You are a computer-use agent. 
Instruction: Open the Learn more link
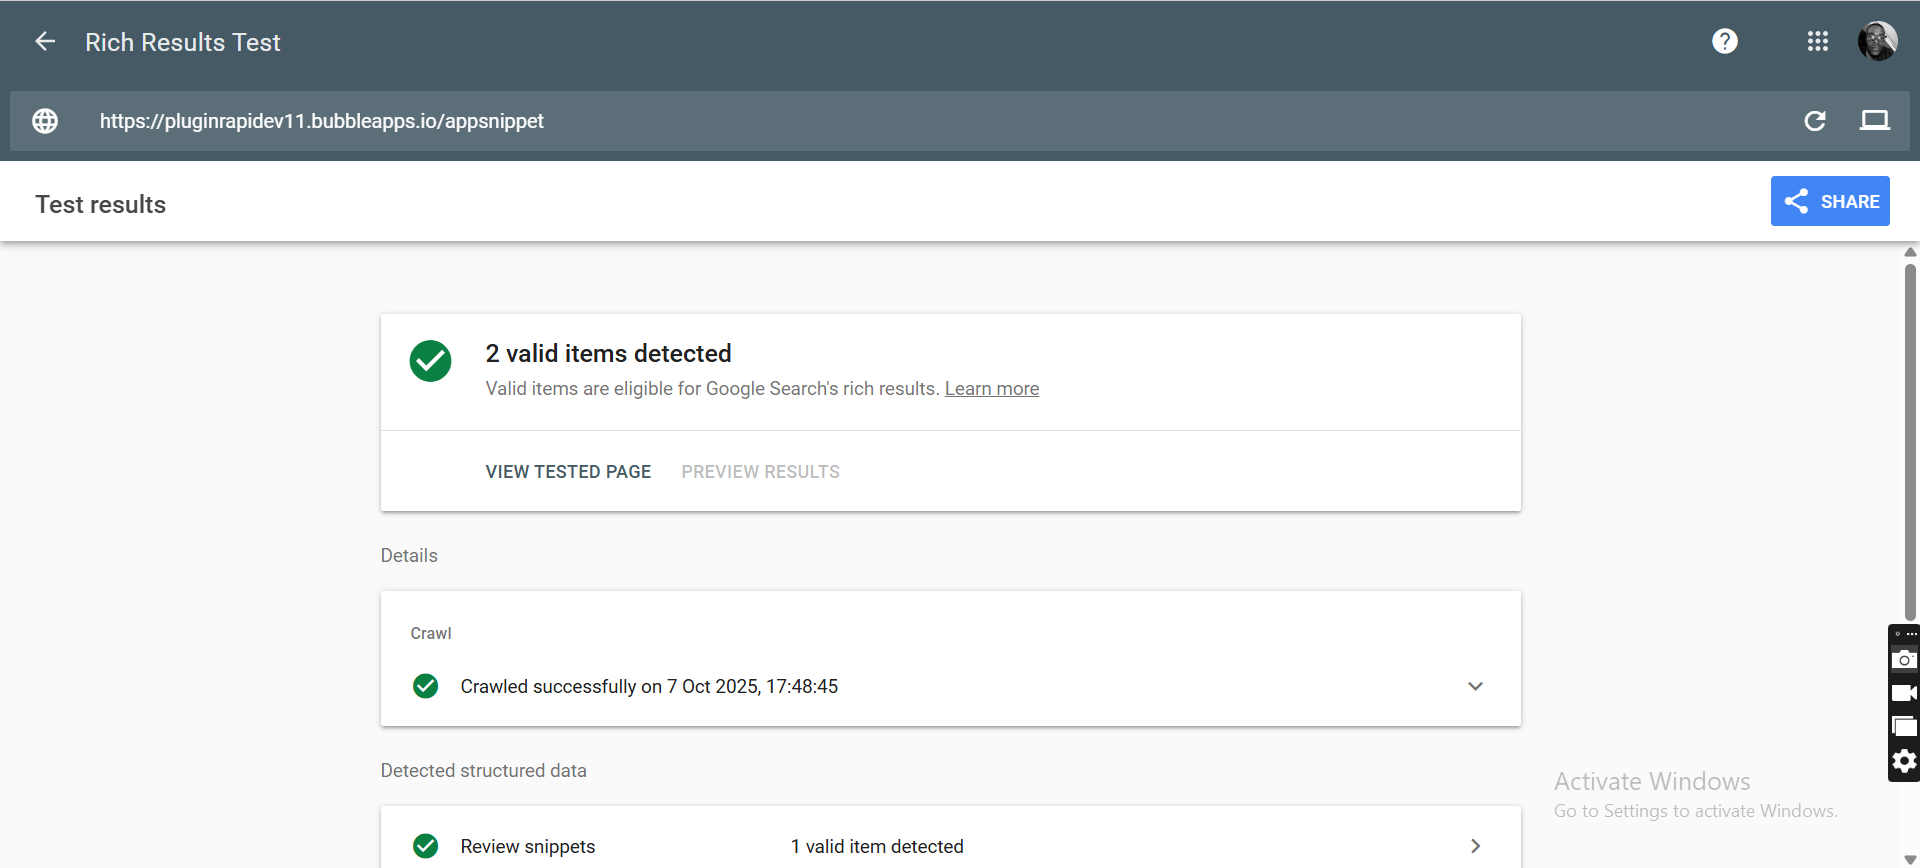click(x=991, y=389)
